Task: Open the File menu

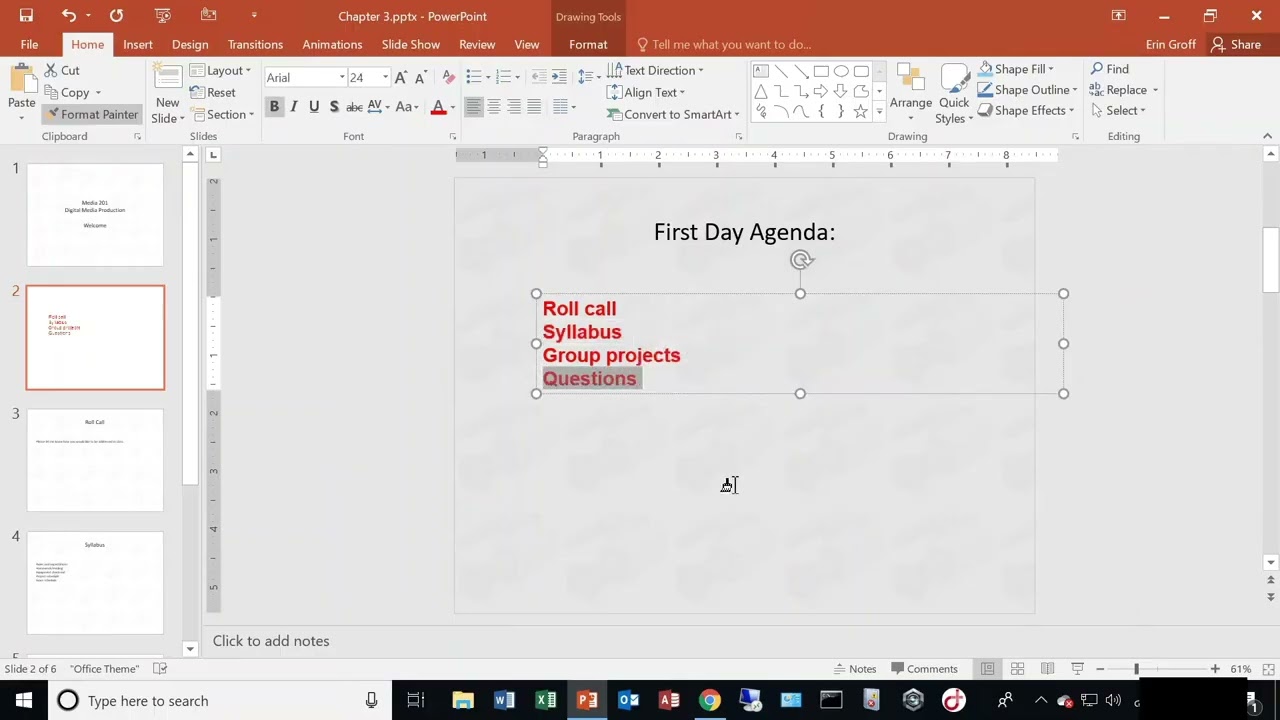Action: click(x=29, y=44)
